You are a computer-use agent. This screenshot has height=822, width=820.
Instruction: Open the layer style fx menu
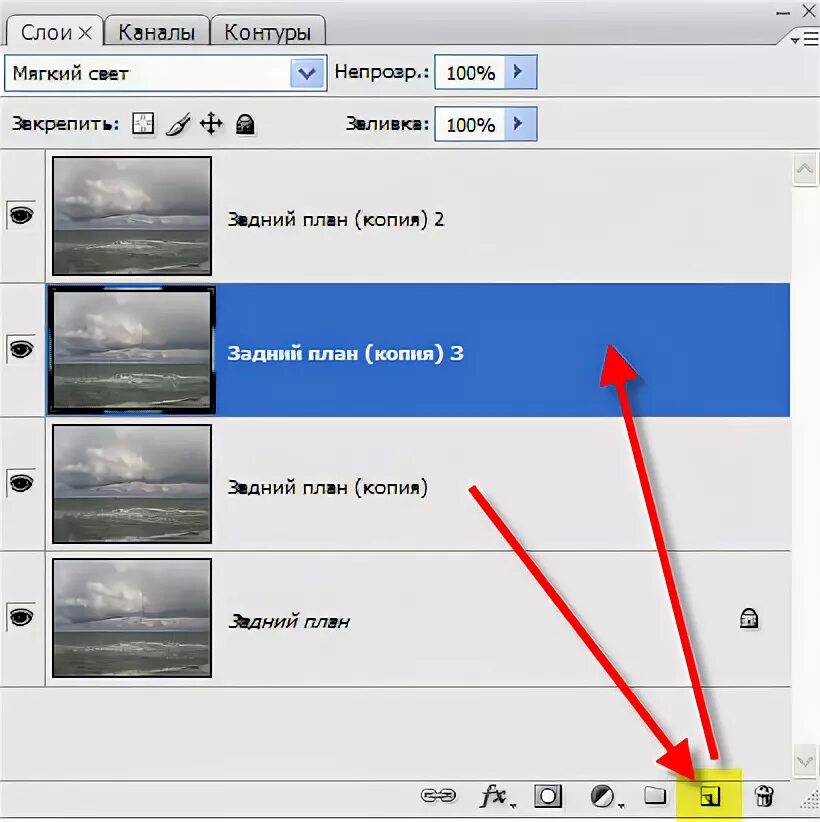(495, 796)
